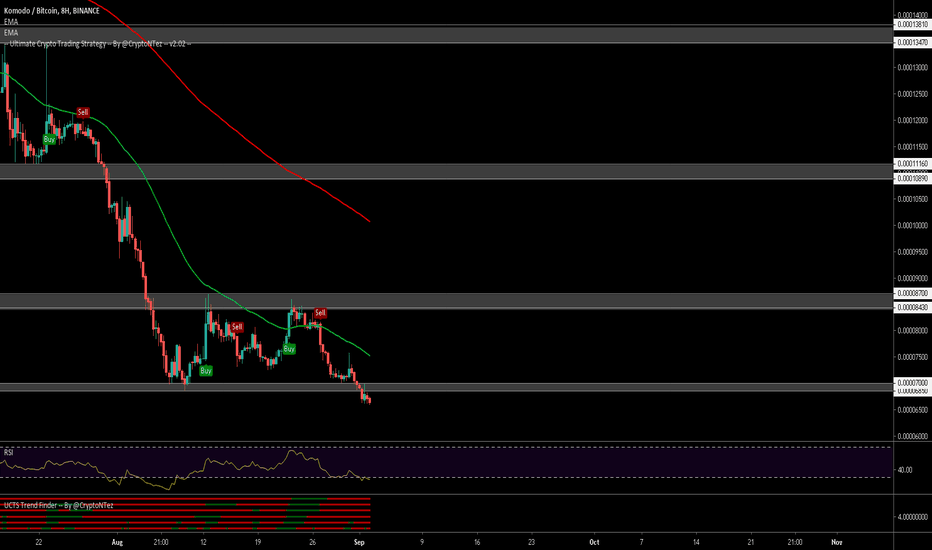Click the Oct label on time axis
Viewport: 932px width, 550px height.
[x=594, y=542]
